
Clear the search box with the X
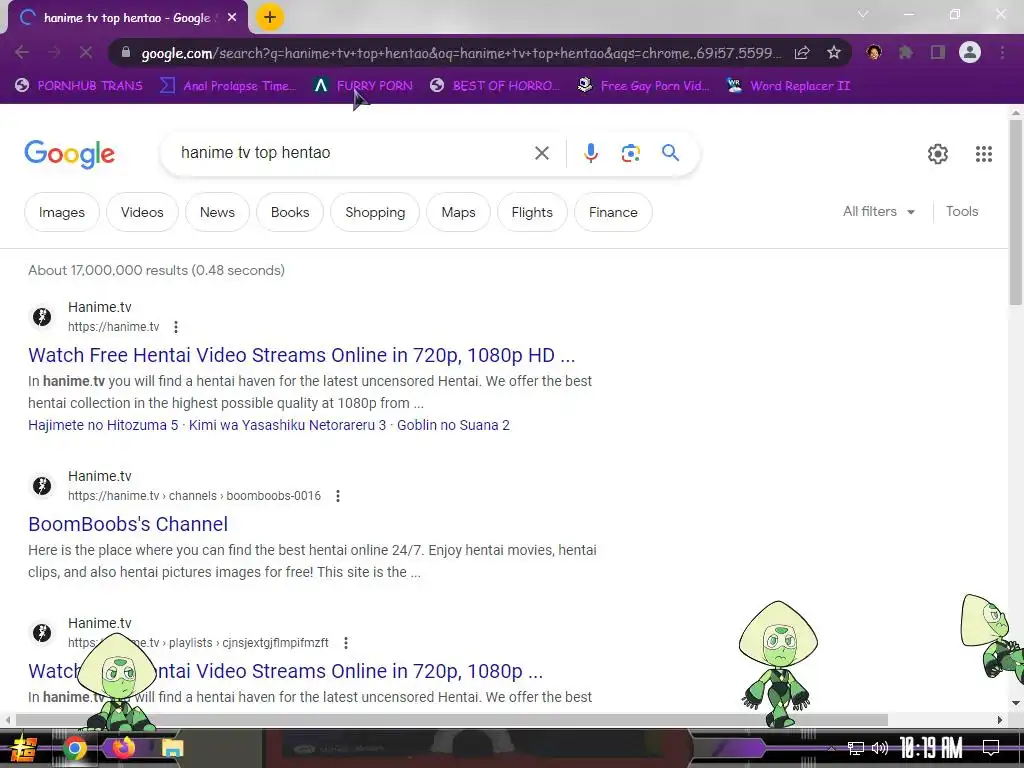(x=541, y=153)
